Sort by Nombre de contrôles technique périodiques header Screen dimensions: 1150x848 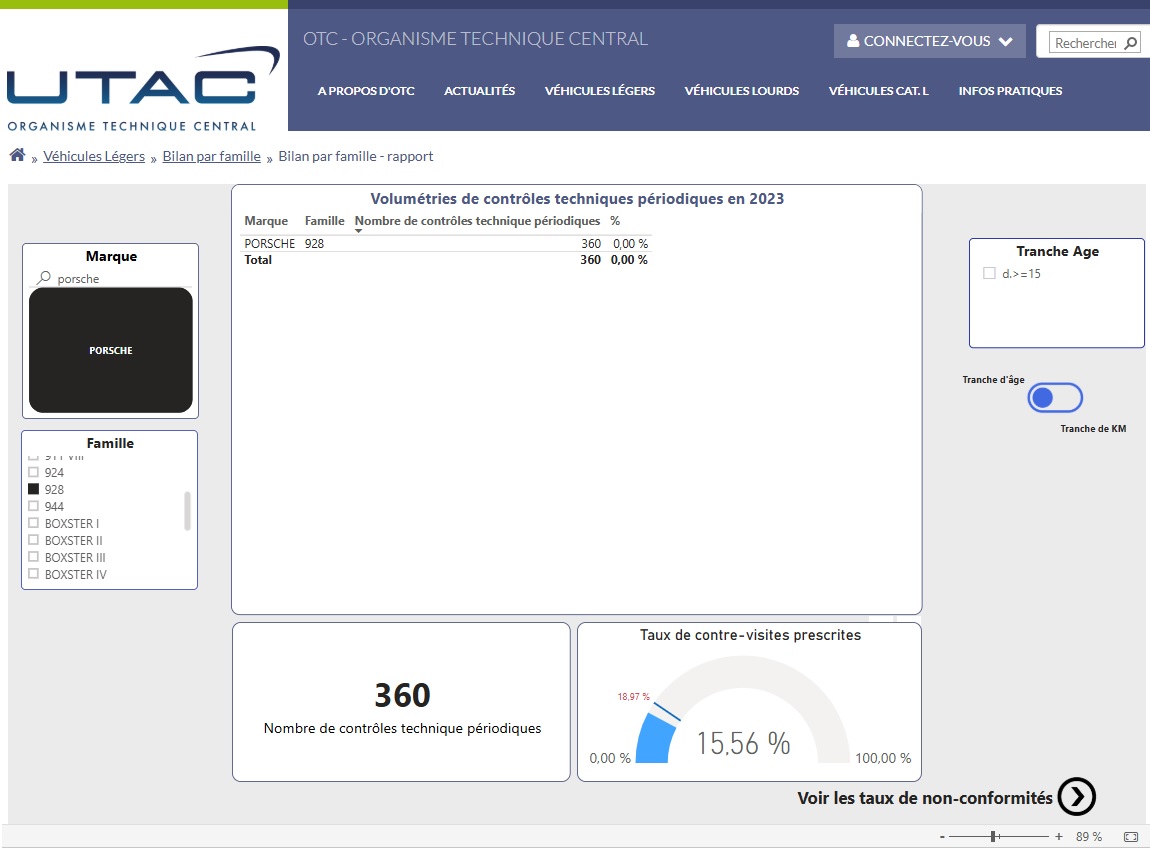(x=477, y=221)
